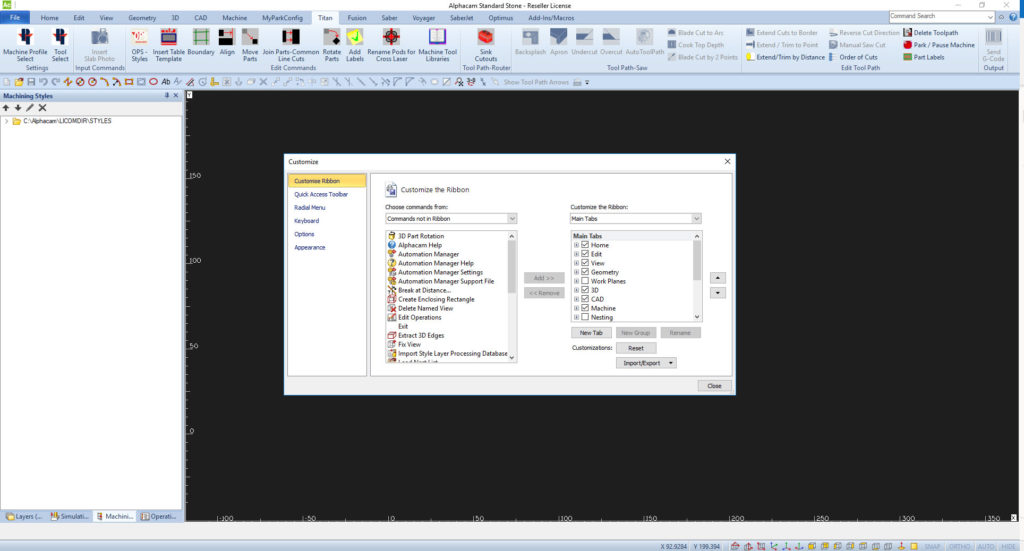
Task: Expand the Machine node in Main Tabs tree
Action: click(576, 308)
